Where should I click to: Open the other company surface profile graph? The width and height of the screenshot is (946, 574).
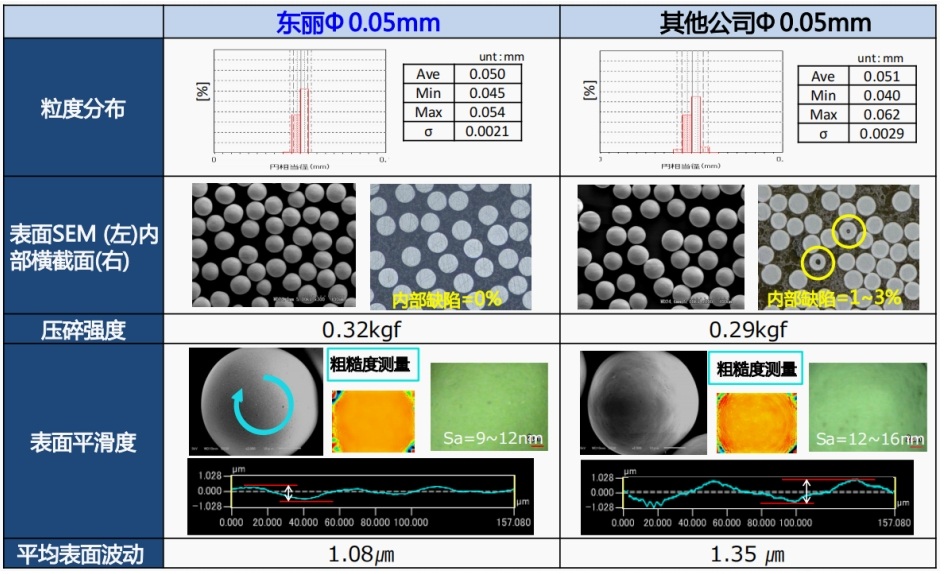tap(747, 497)
